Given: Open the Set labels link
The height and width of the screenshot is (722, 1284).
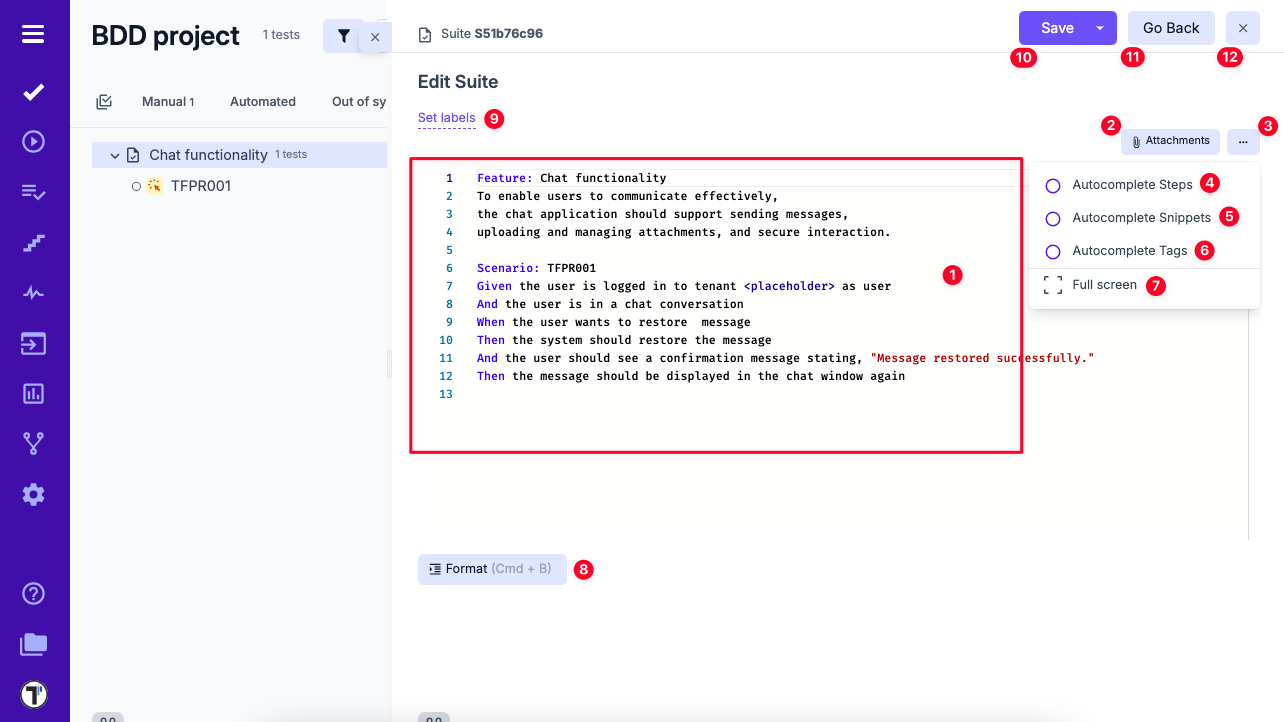Looking at the screenshot, I should (446, 117).
